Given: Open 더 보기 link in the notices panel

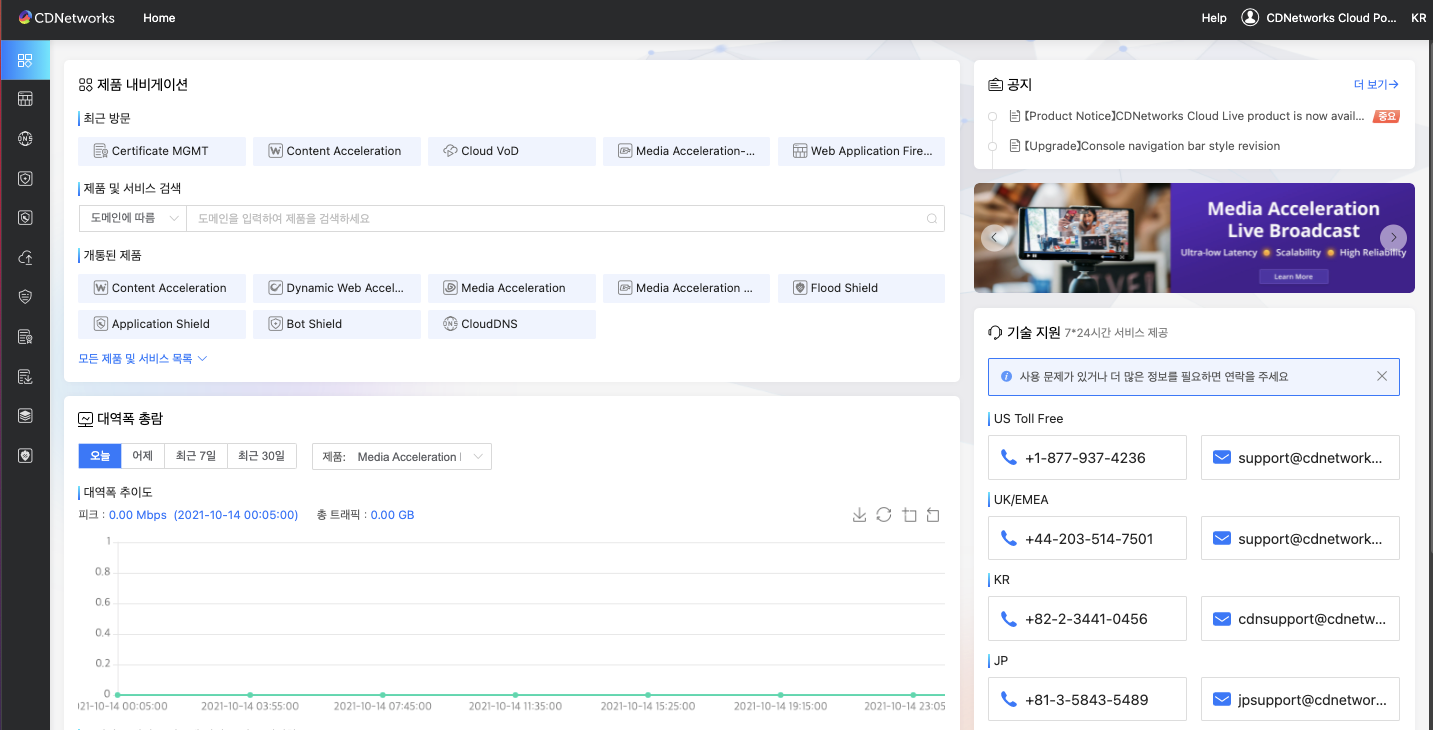Looking at the screenshot, I should pyautogui.click(x=1375, y=84).
